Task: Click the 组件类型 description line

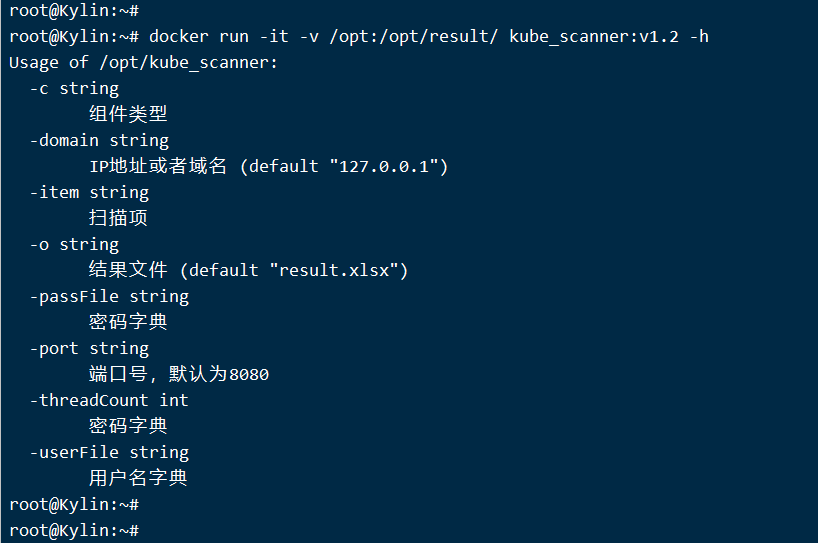Action: click(128, 114)
